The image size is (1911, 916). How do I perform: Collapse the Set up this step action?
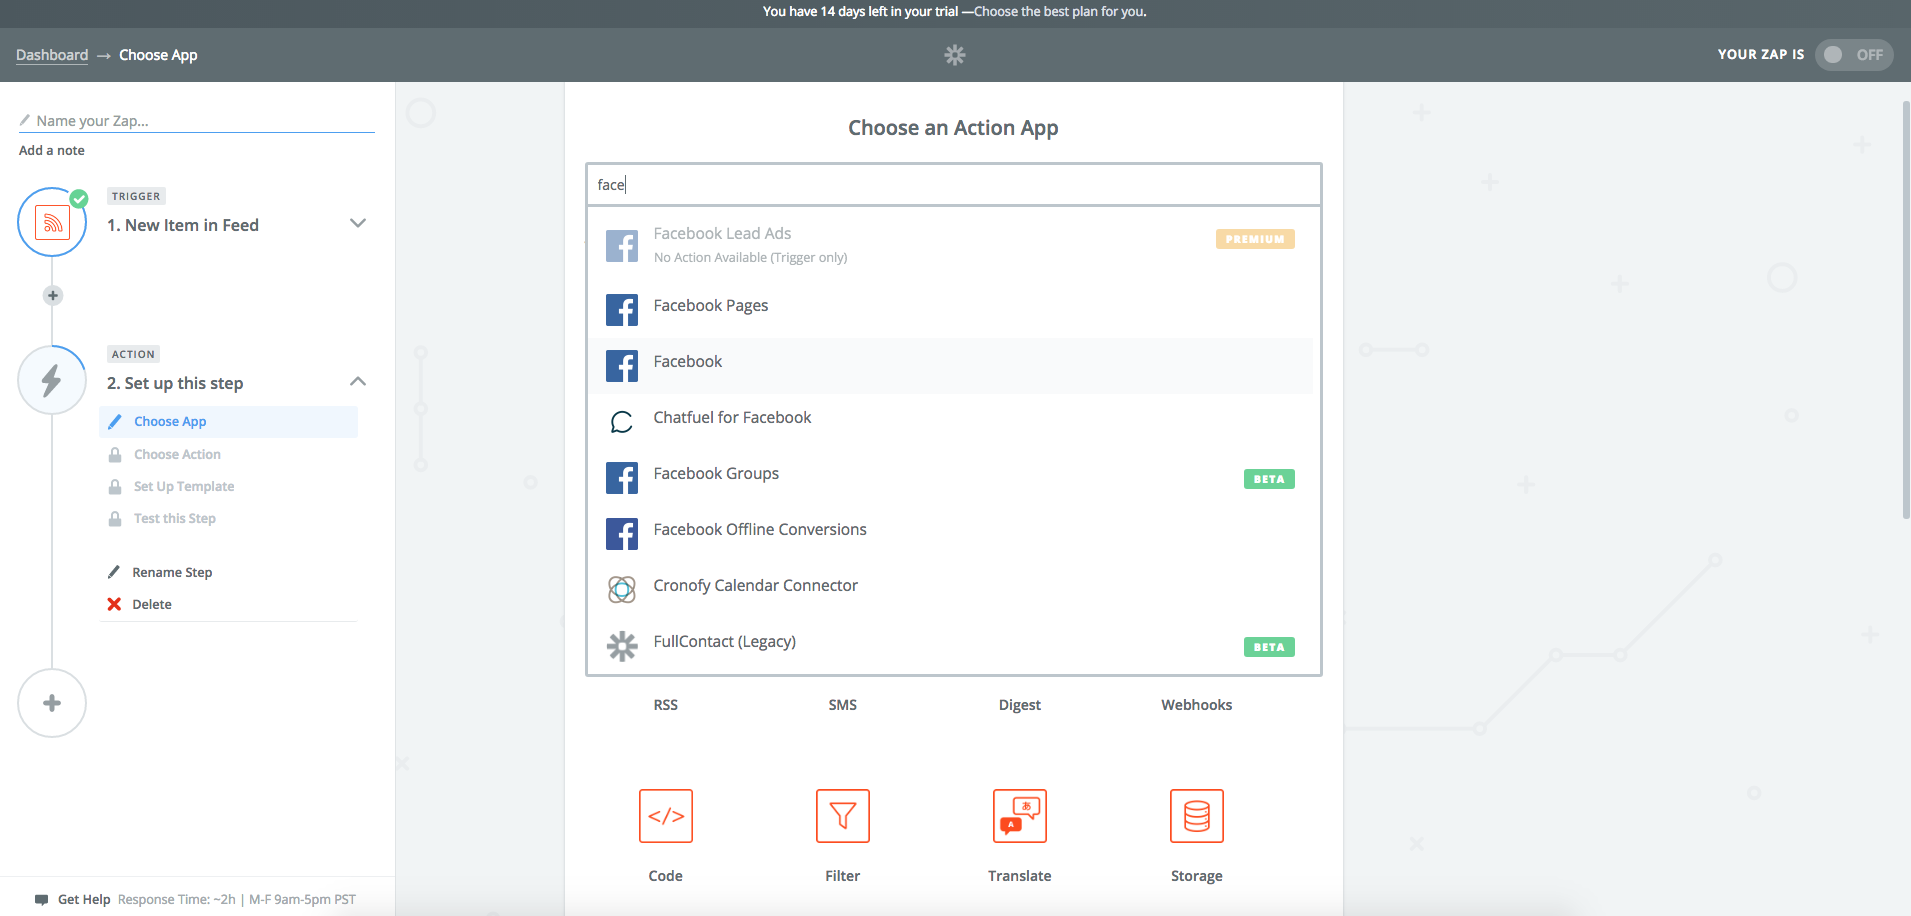[358, 381]
